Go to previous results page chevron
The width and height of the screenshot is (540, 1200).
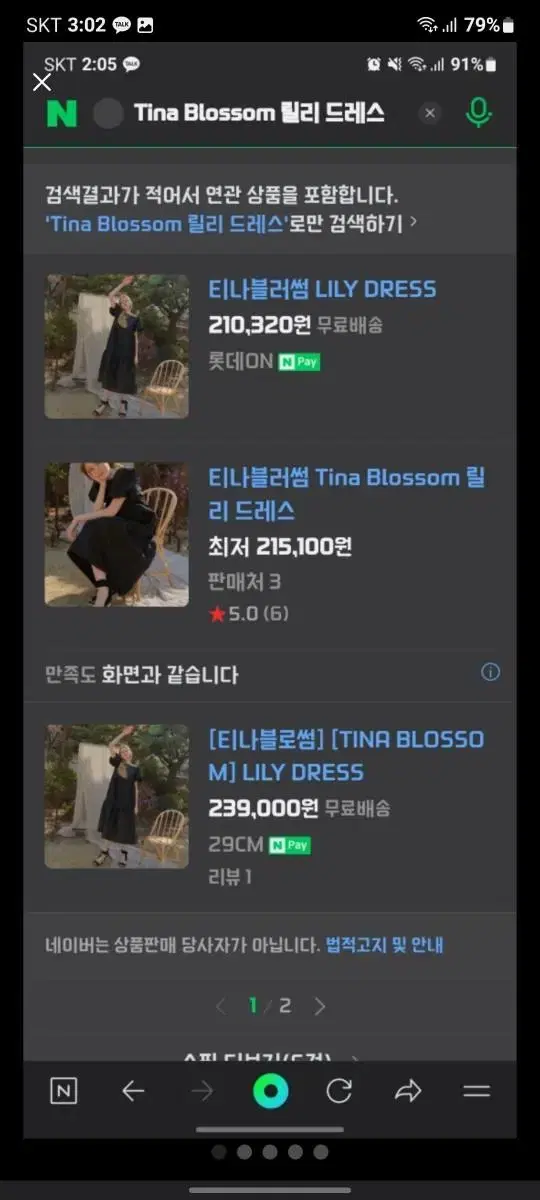pyautogui.click(x=221, y=1006)
